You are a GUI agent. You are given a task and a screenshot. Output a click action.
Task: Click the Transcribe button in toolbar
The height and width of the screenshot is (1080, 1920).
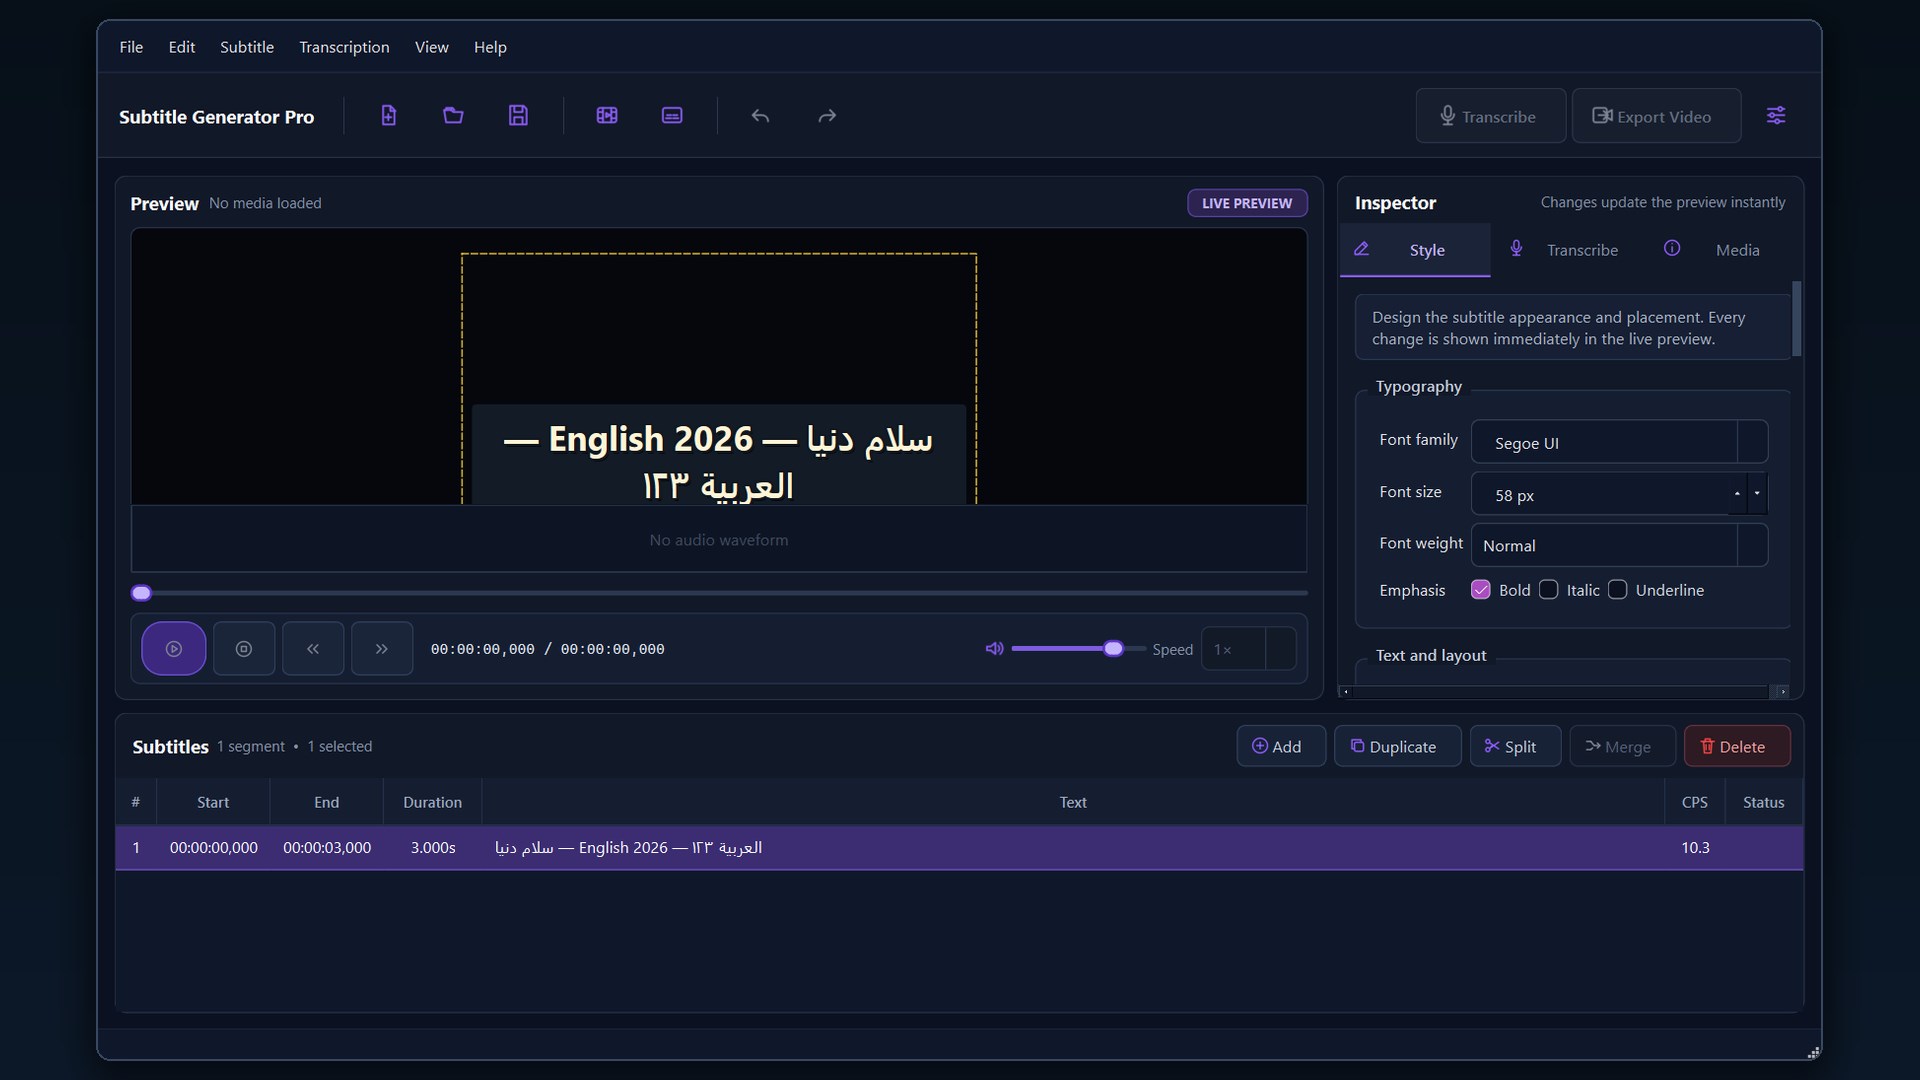point(1490,116)
